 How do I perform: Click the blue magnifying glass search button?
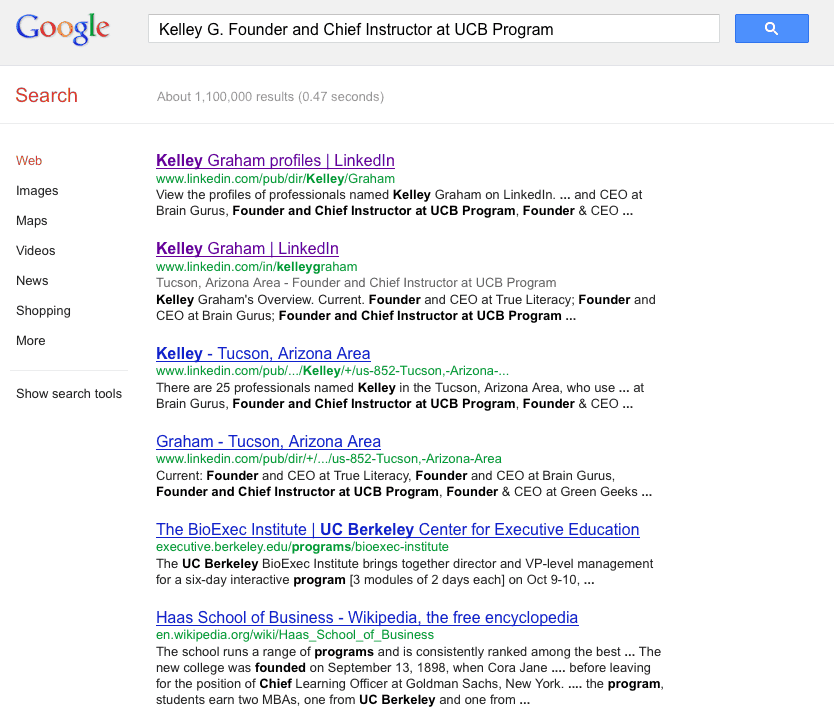pos(771,29)
